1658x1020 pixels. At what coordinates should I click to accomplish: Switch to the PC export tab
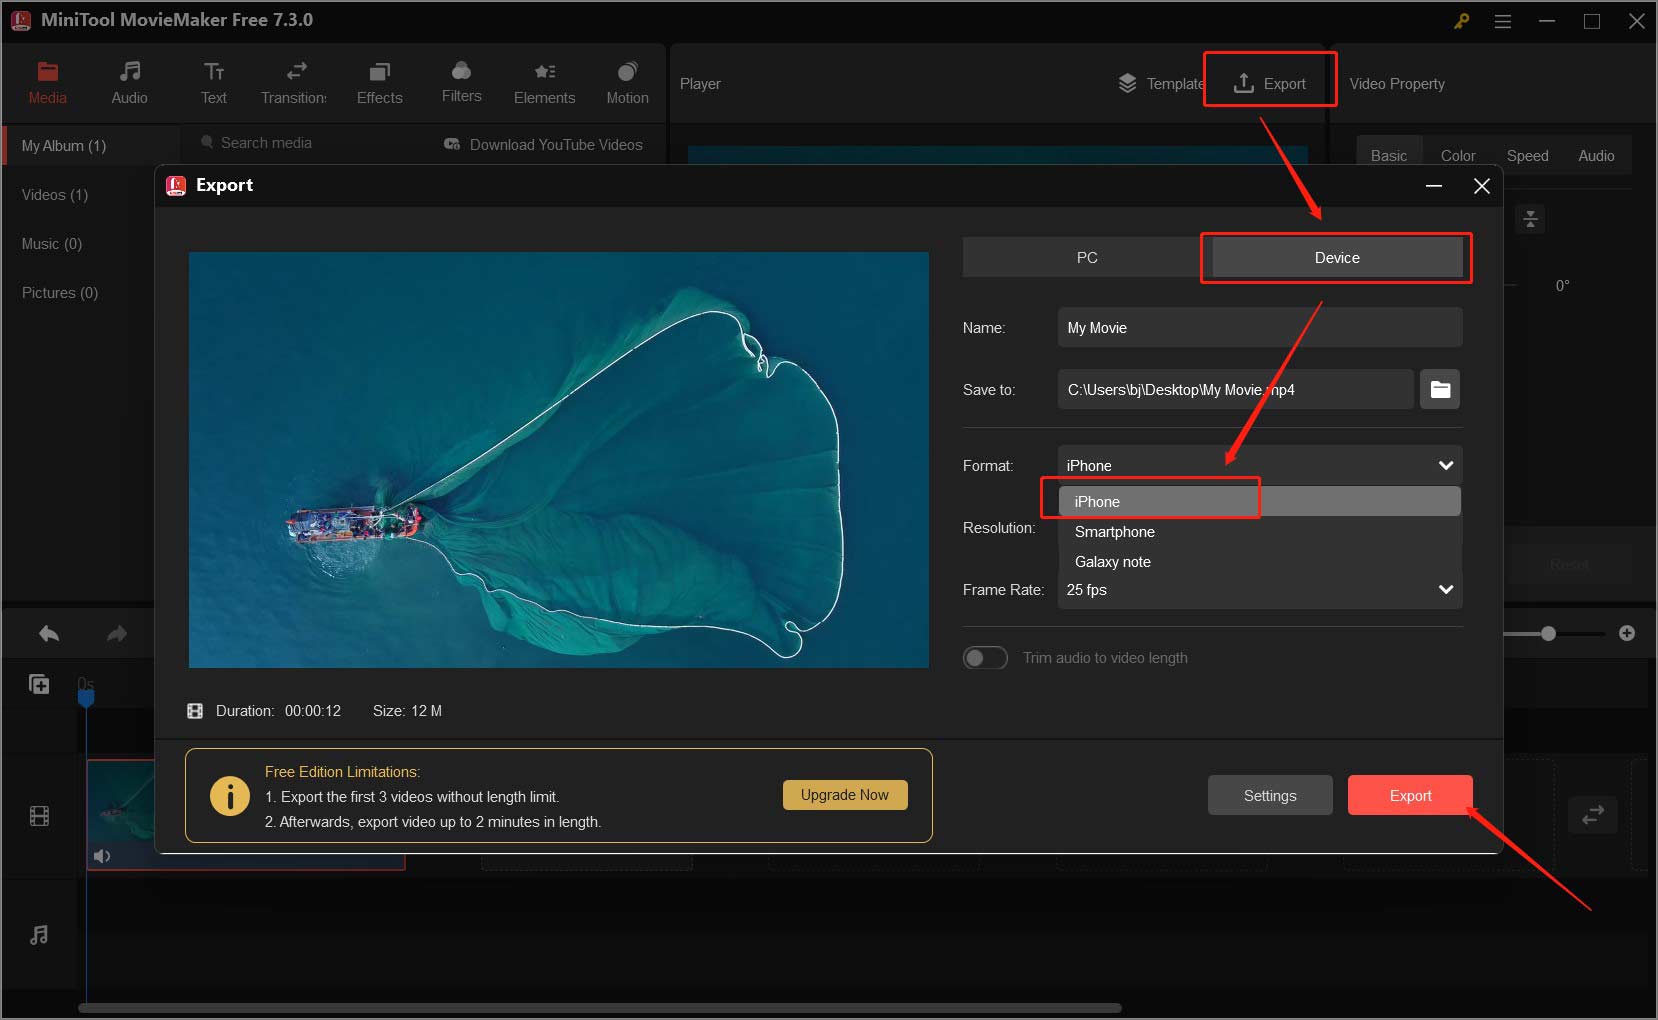point(1087,257)
